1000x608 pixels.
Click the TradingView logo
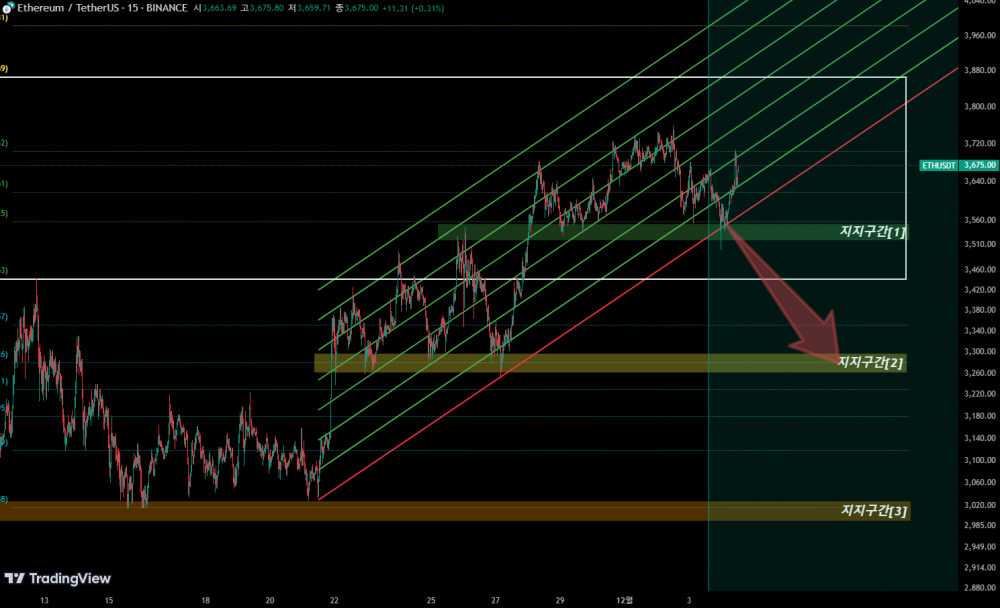pyautogui.click(x=58, y=578)
